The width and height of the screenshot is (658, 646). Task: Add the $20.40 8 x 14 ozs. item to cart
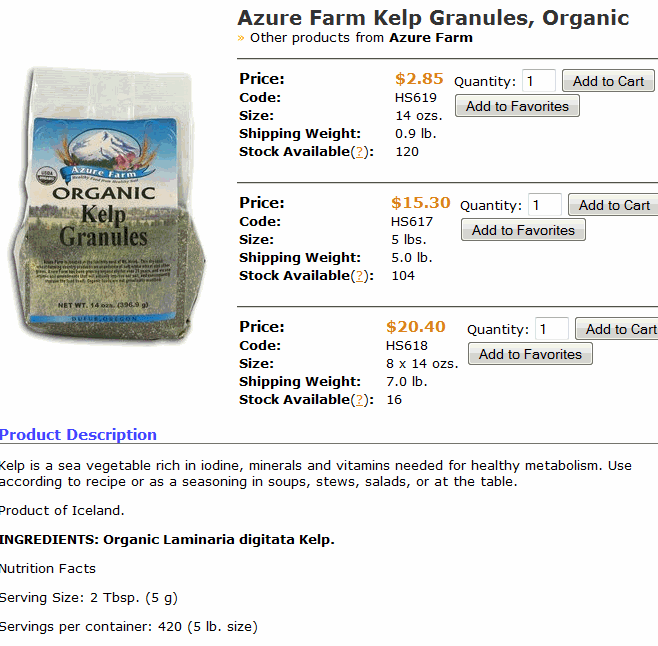pyautogui.click(x=620, y=330)
